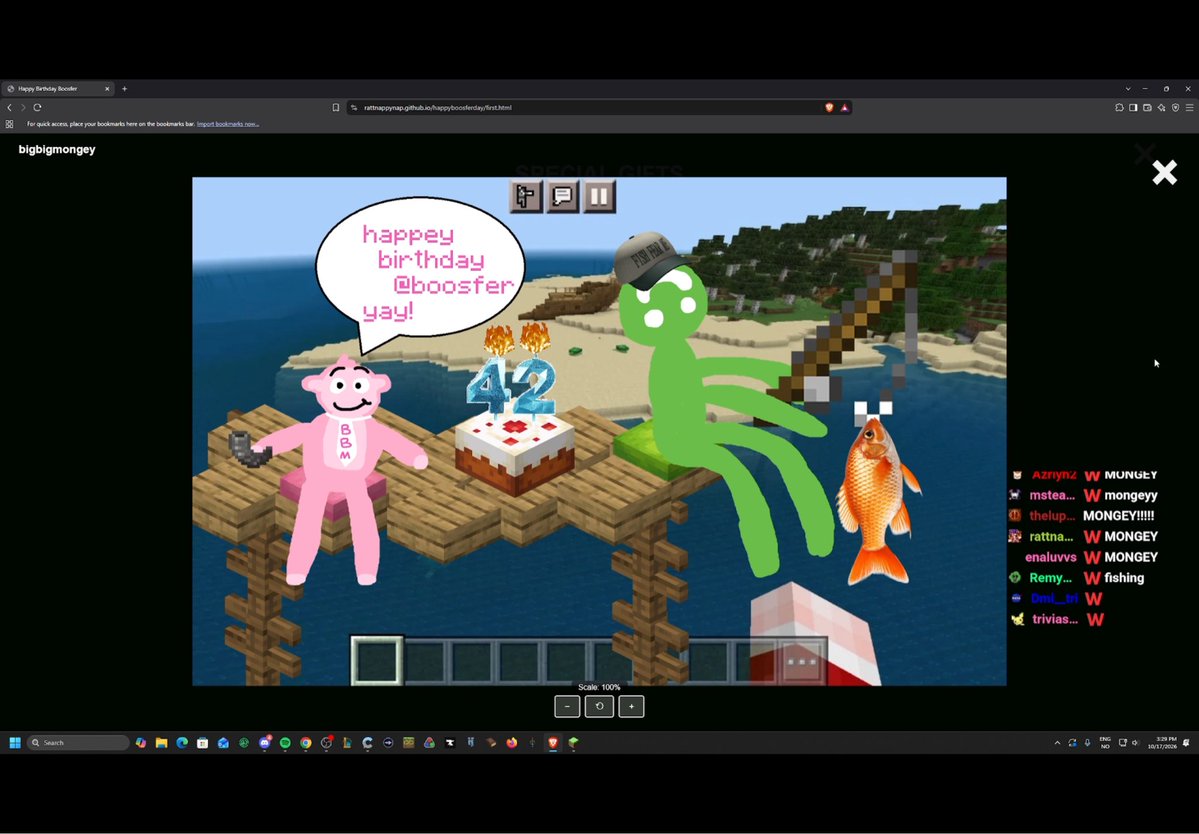
Task: Close the image lightbox with the white X
Action: click(1164, 173)
